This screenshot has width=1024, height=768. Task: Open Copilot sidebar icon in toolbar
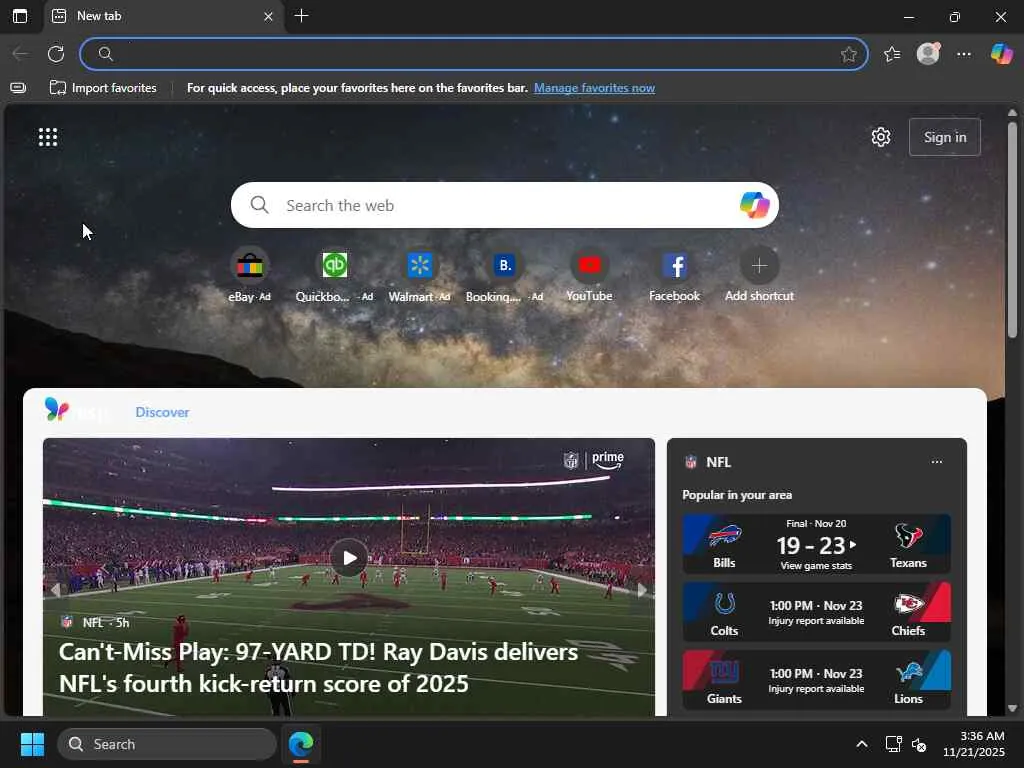pyautogui.click(x=1001, y=54)
